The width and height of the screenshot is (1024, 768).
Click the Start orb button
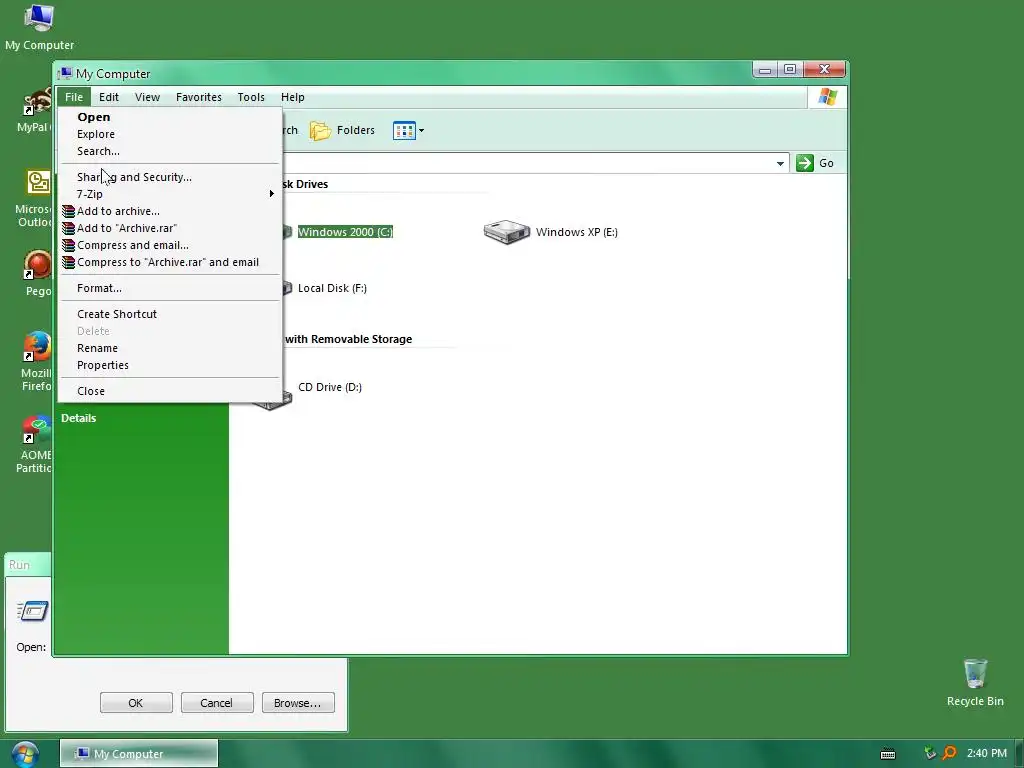pos(25,754)
